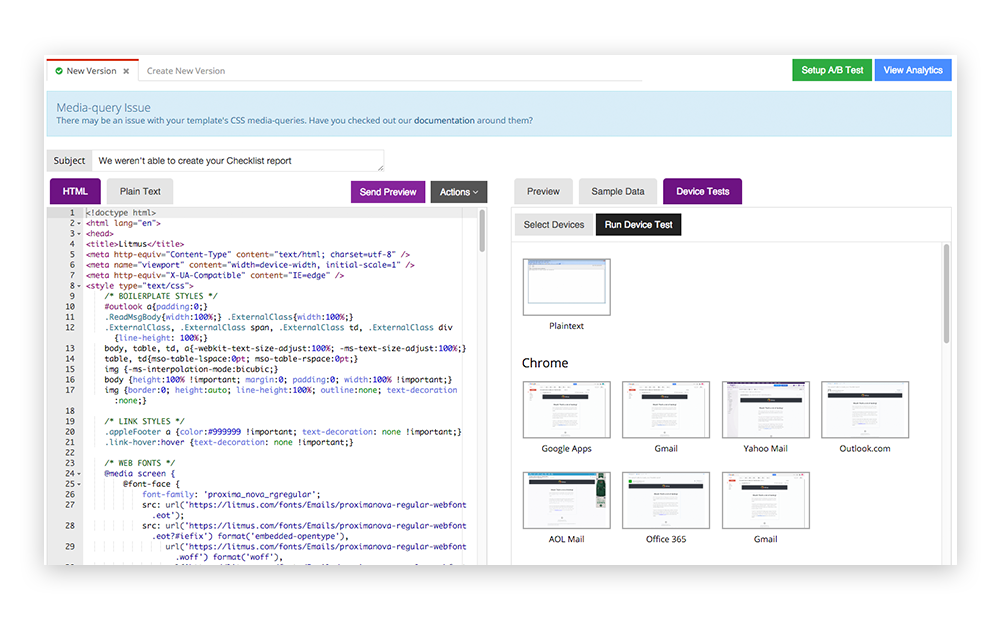The width and height of the screenshot is (1000, 619).
Task: Select the Device Tests tab
Action: coord(702,191)
